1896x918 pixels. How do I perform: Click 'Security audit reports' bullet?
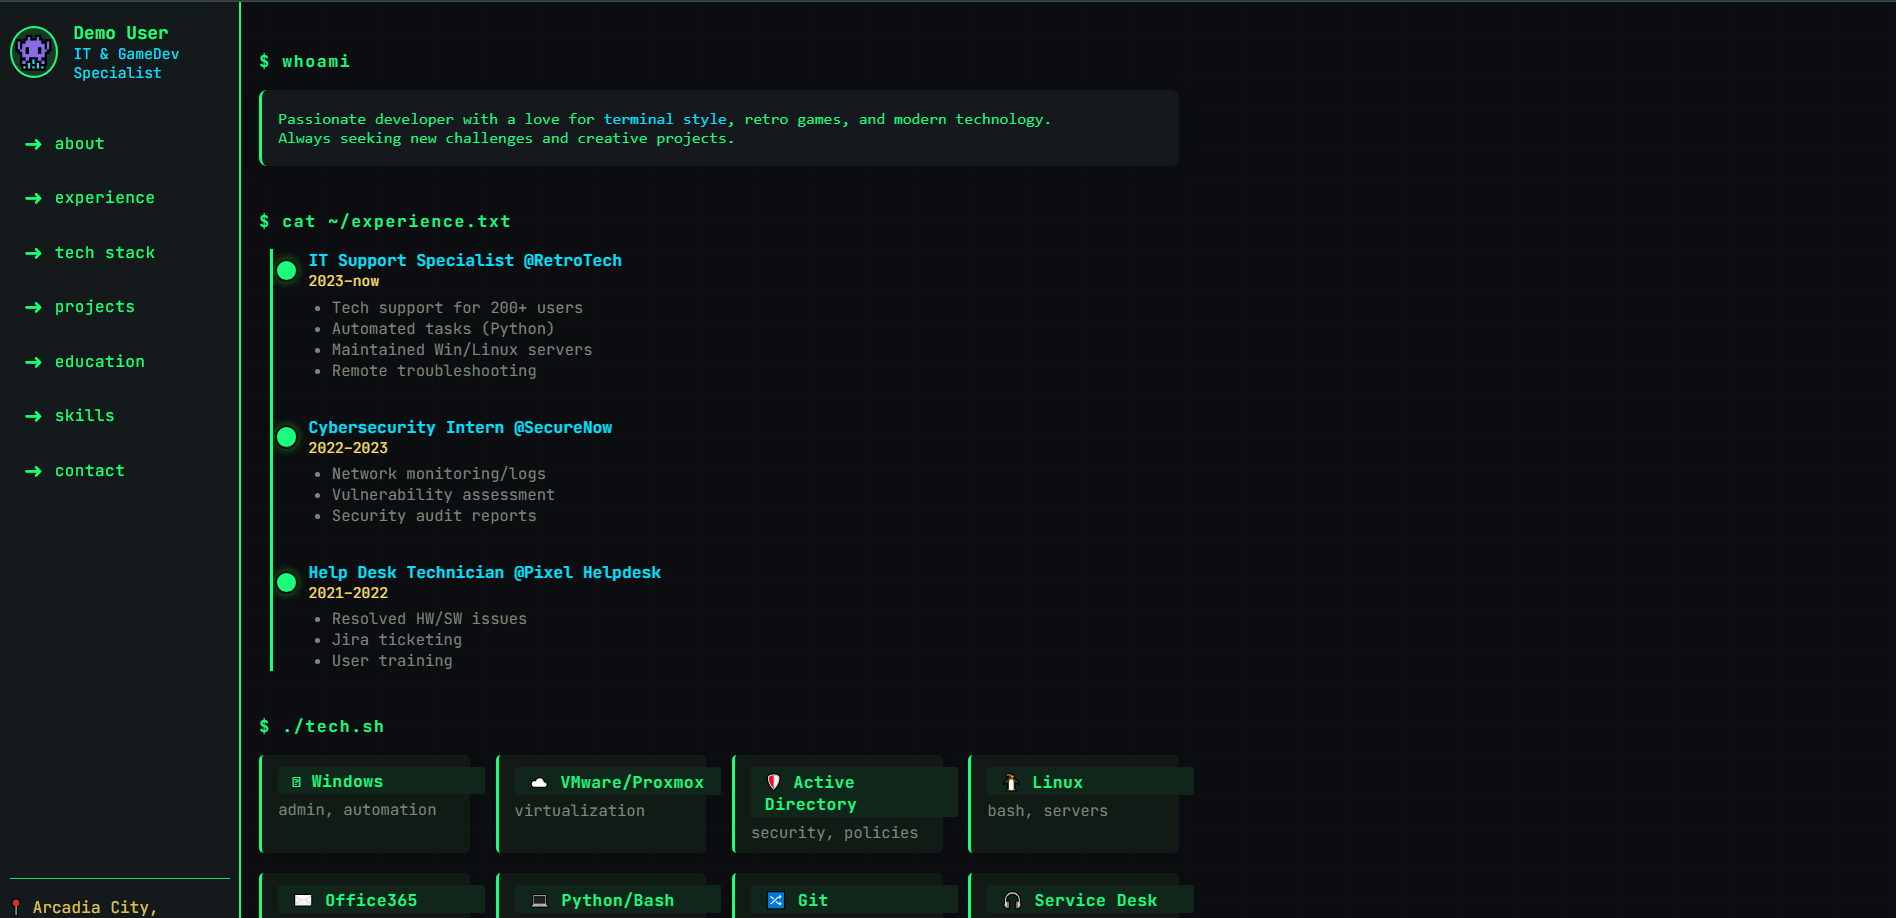coord(434,516)
